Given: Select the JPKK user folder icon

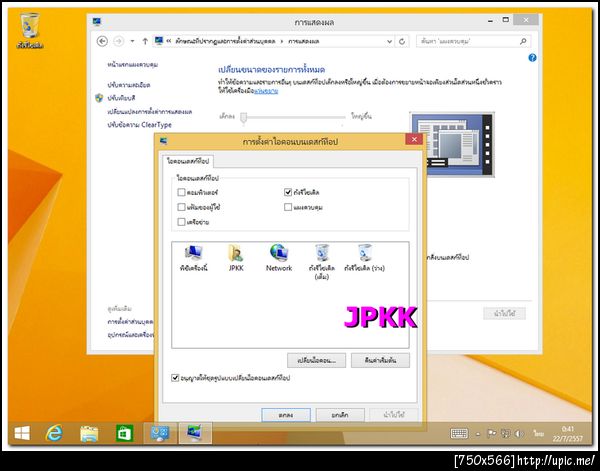Looking at the screenshot, I should click(236, 258).
